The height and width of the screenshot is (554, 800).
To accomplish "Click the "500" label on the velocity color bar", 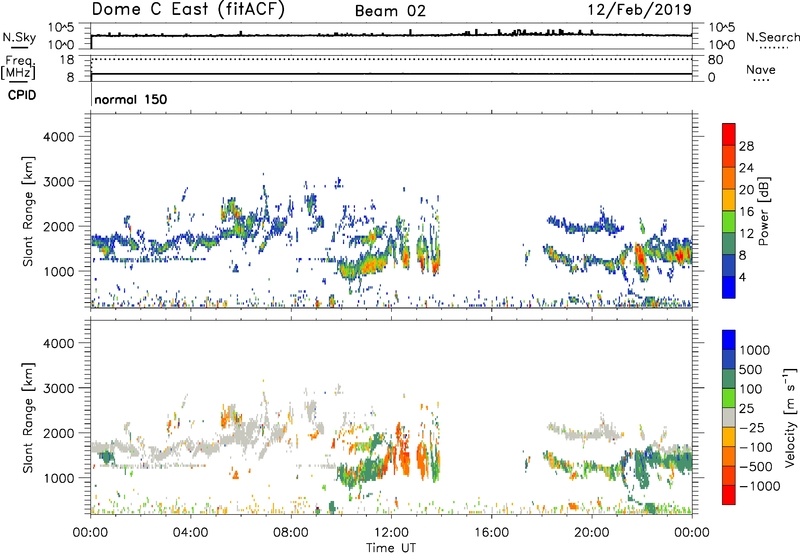I will pos(752,369).
